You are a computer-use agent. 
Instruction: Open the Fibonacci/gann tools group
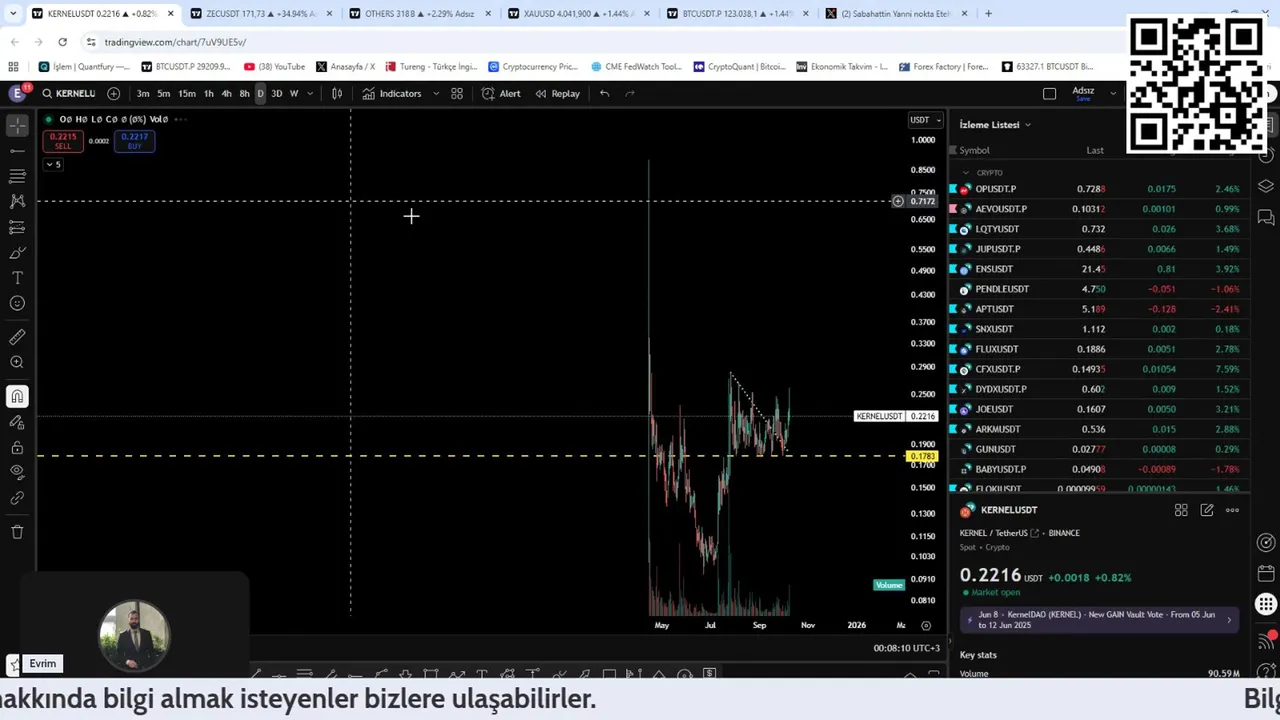17,176
